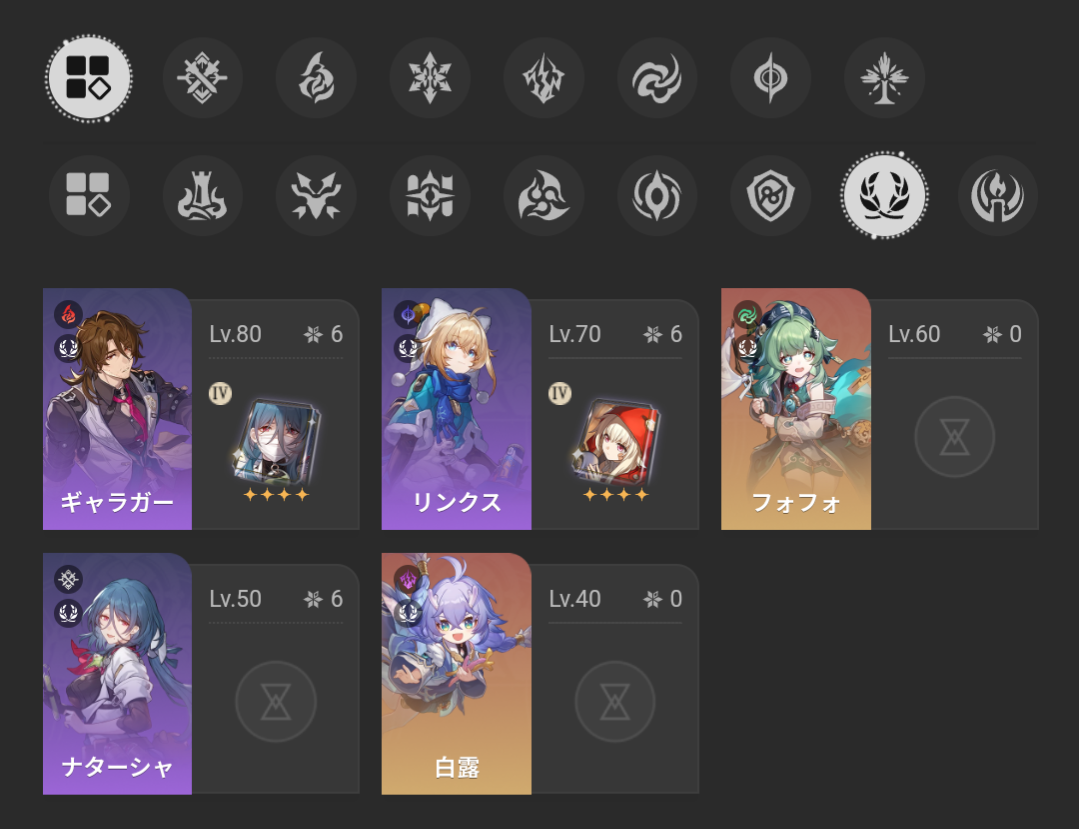Viewport: 1079px width, 829px height.
Task: Filter characters by Fire element
Action: (316, 78)
